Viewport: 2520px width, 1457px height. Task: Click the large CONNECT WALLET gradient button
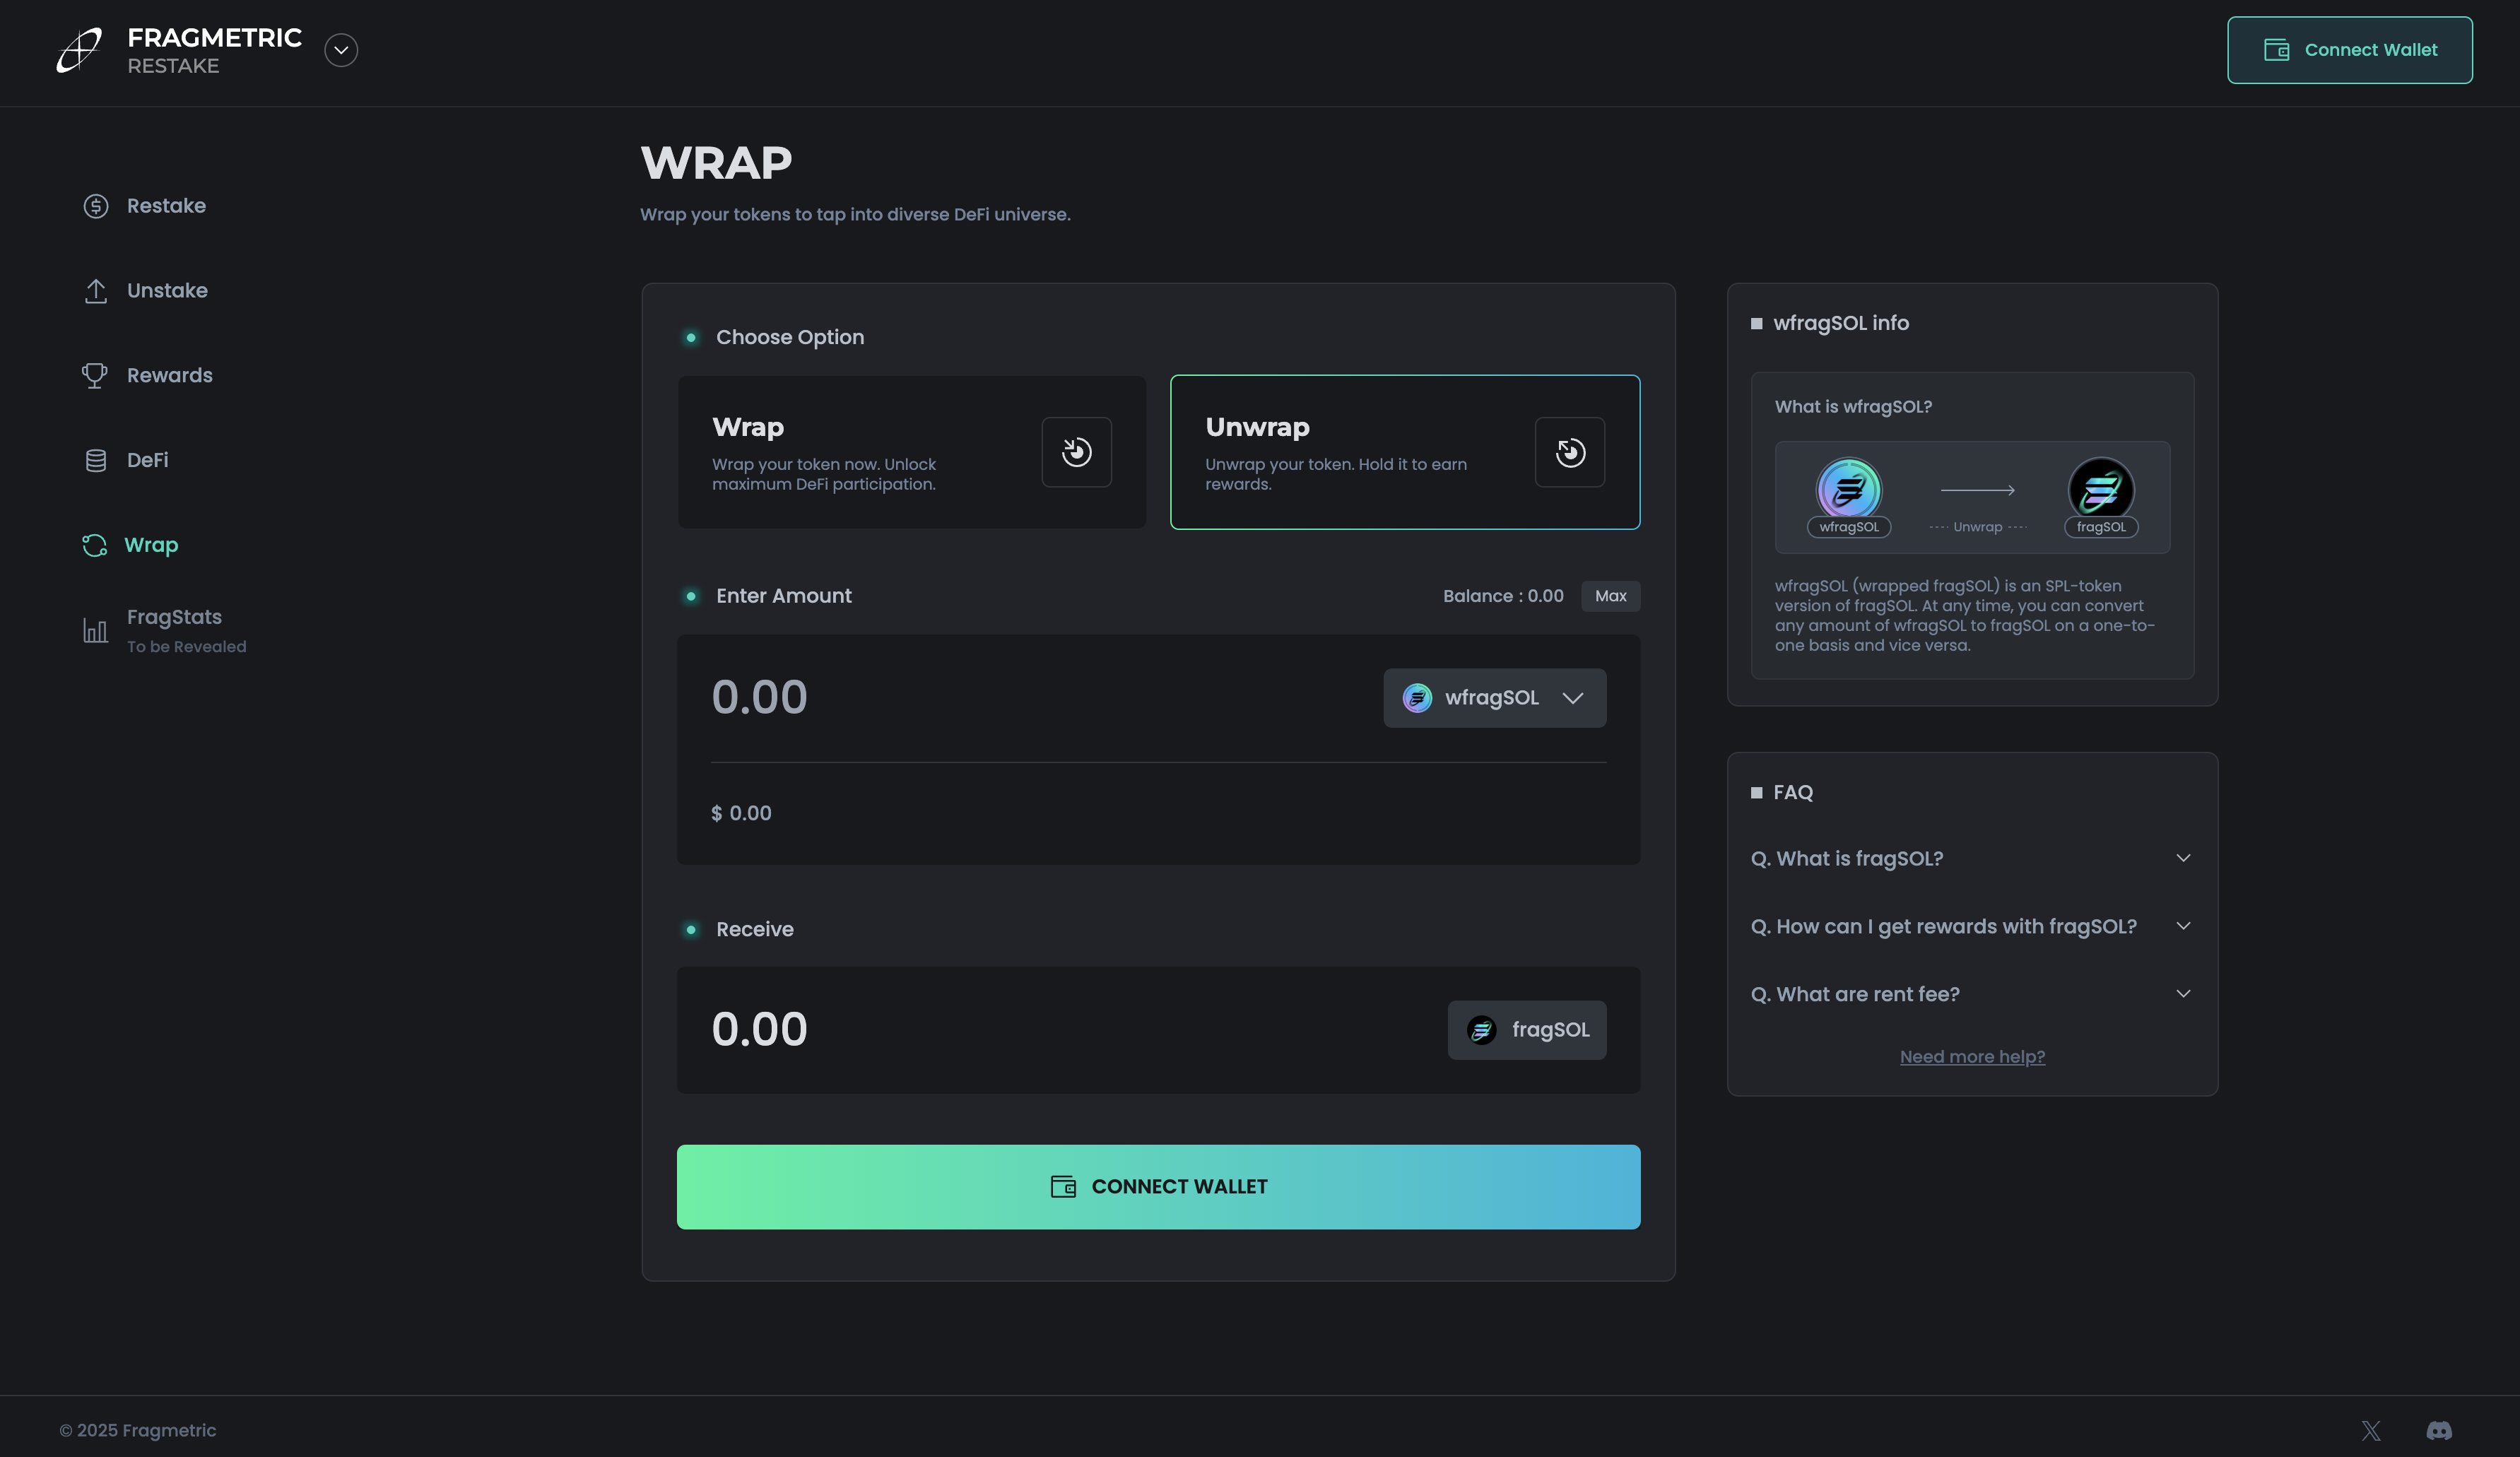(x=1158, y=1187)
